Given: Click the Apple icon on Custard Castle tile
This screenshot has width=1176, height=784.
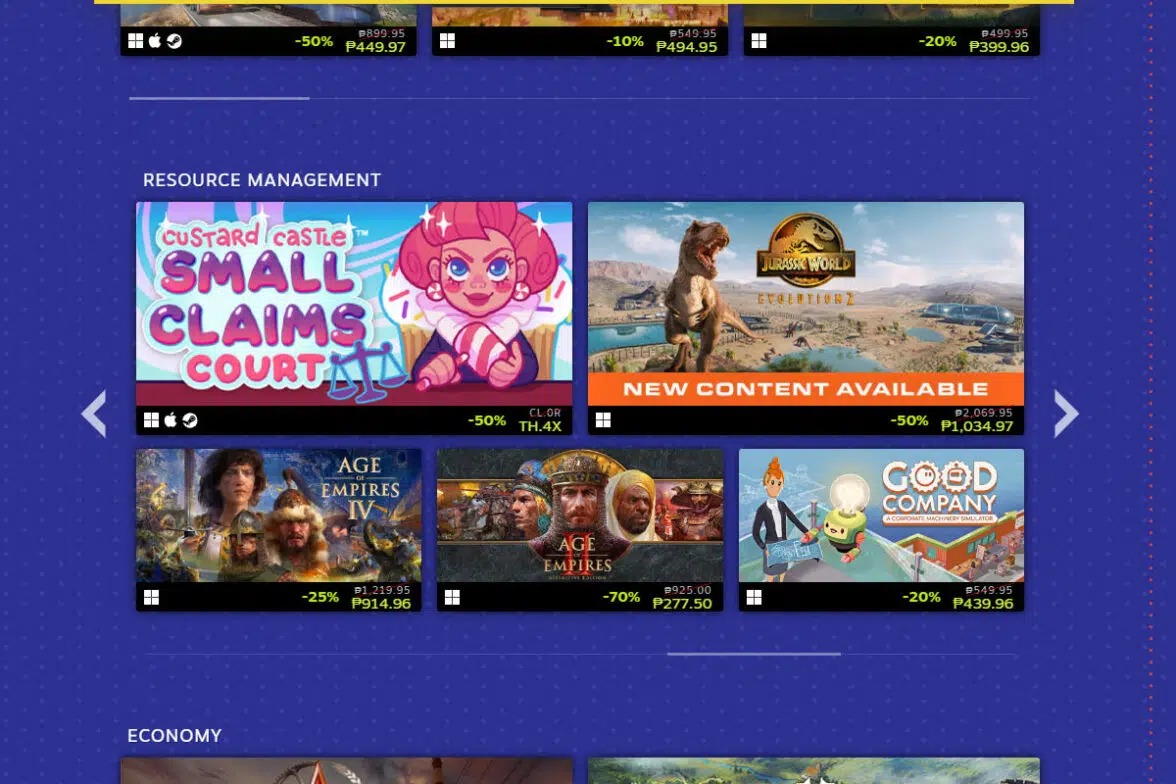Looking at the screenshot, I should pos(170,421).
